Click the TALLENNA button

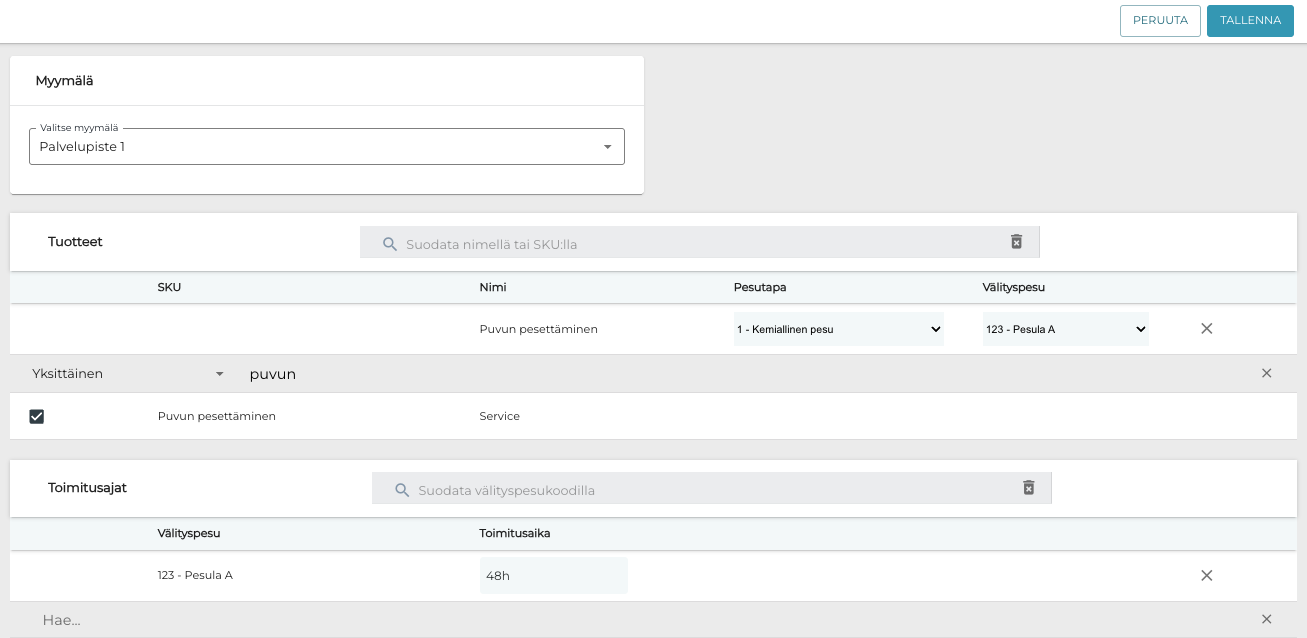pos(1250,20)
